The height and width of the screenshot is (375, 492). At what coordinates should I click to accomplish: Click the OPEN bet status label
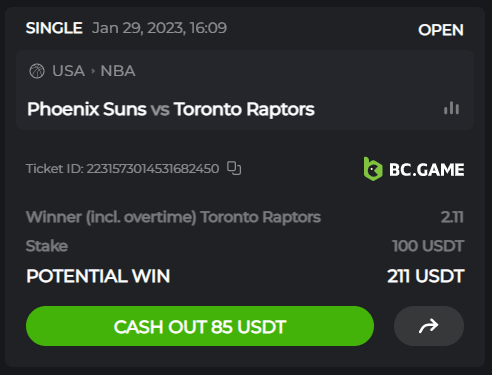pyautogui.click(x=441, y=30)
